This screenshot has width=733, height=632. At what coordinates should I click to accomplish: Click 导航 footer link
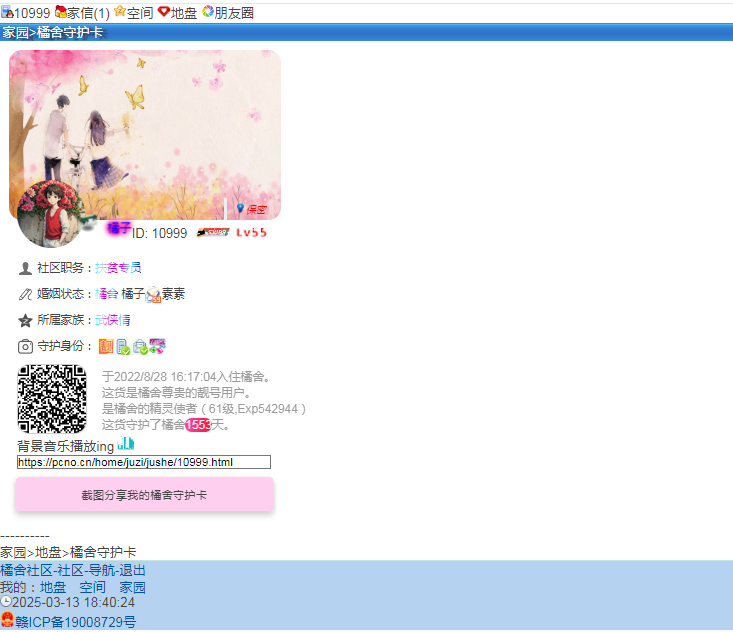click(x=101, y=570)
